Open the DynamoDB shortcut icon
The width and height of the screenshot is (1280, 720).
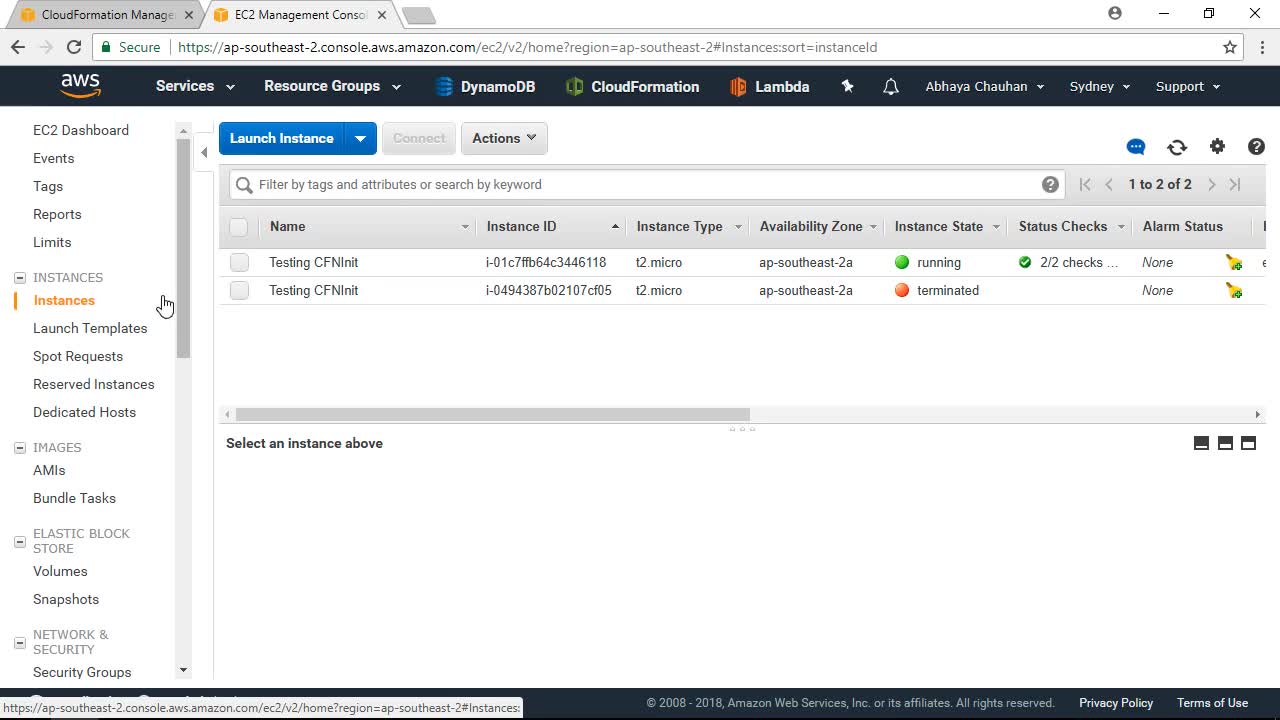point(444,87)
